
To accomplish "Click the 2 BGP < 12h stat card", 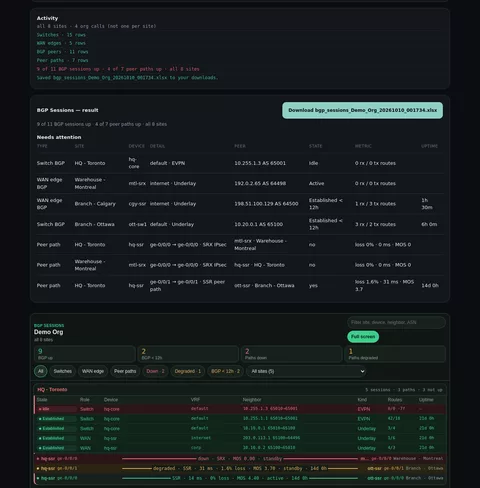I will pos(188,354).
